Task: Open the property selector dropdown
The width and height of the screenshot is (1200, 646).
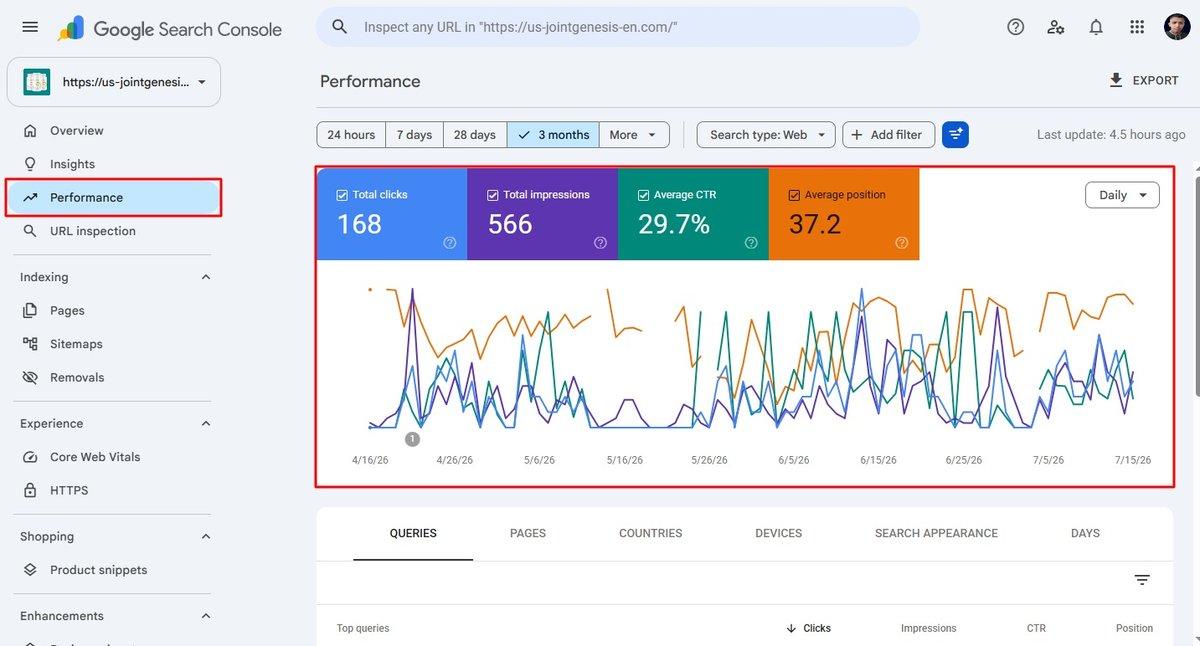Action: click(x=114, y=82)
